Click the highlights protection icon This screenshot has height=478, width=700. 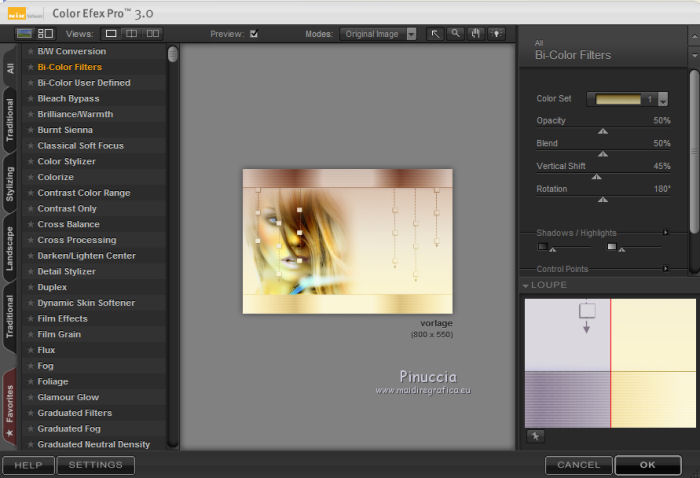point(612,246)
